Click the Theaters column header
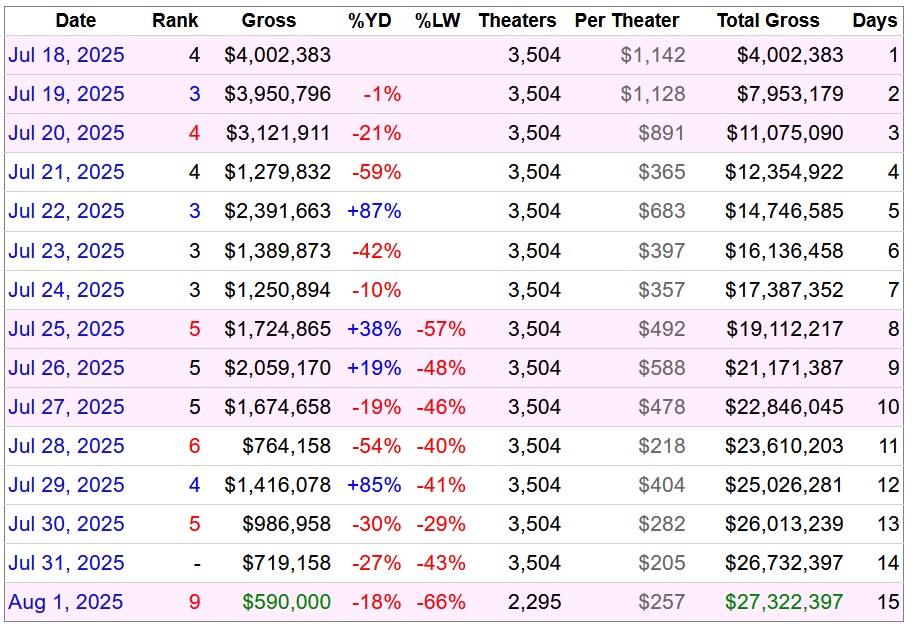The width and height of the screenshot is (914, 632). coord(518,21)
